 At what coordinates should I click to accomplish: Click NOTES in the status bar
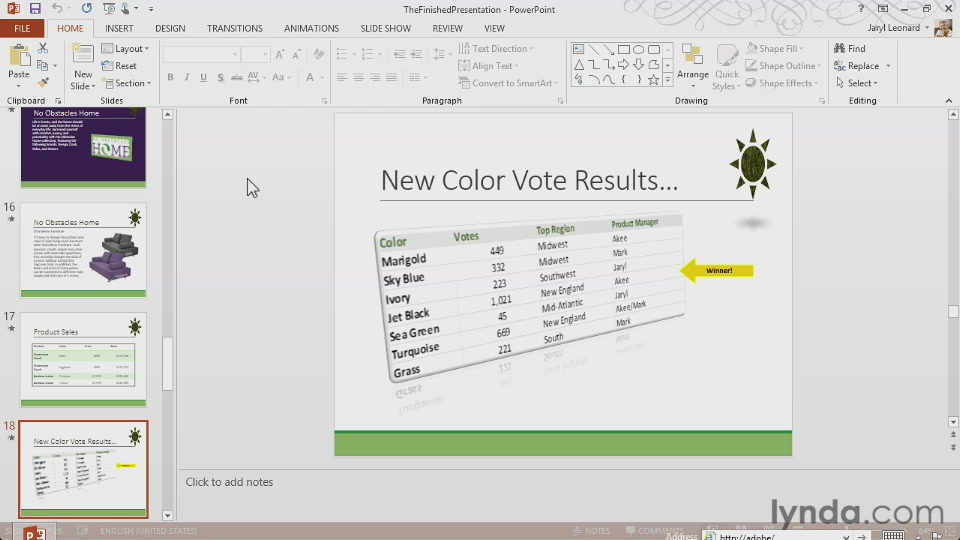[591, 531]
